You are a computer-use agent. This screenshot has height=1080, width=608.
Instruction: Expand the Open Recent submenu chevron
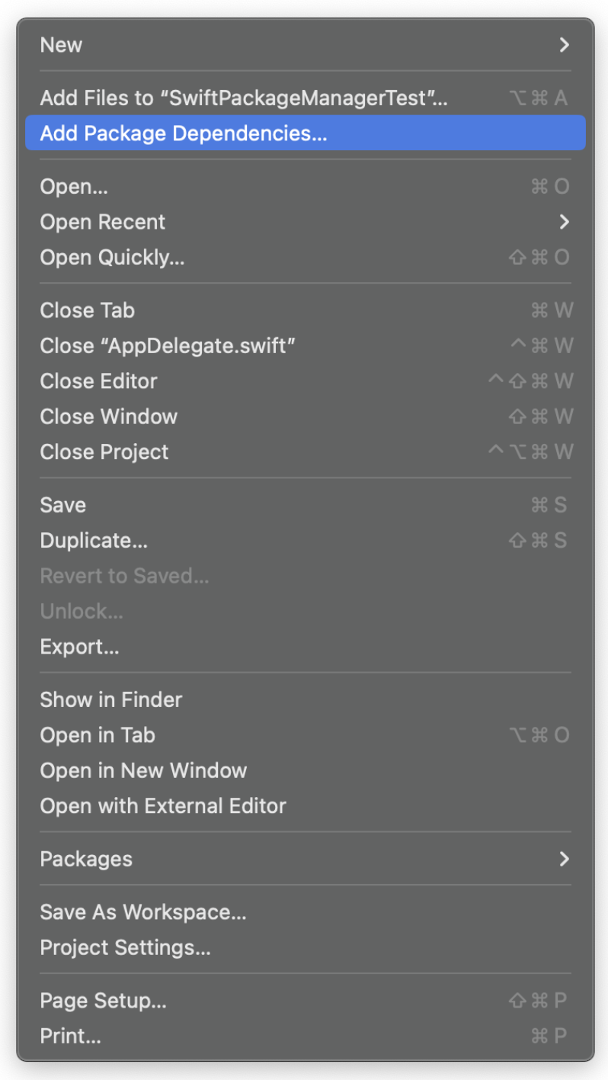pos(564,222)
